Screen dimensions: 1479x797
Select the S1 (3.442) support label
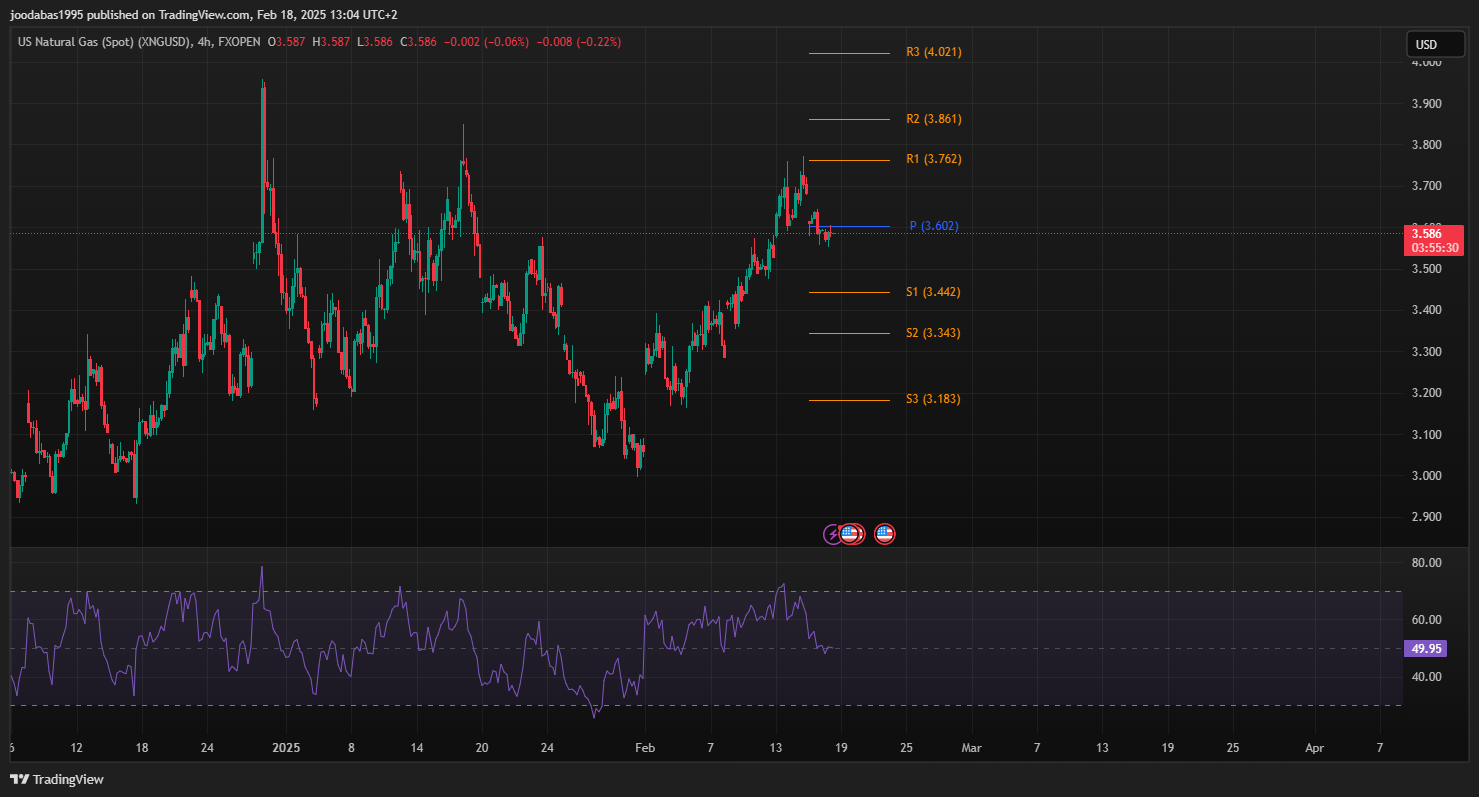[x=932, y=292]
